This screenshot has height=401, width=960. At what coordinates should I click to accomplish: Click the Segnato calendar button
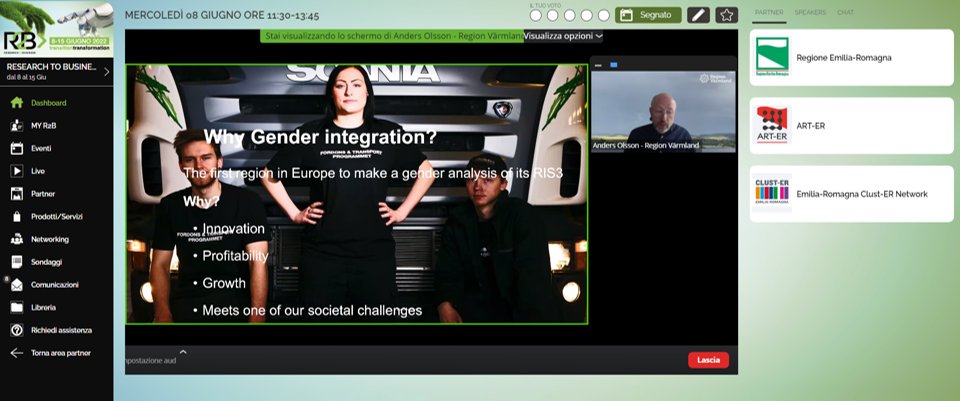[x=648, y=15]
